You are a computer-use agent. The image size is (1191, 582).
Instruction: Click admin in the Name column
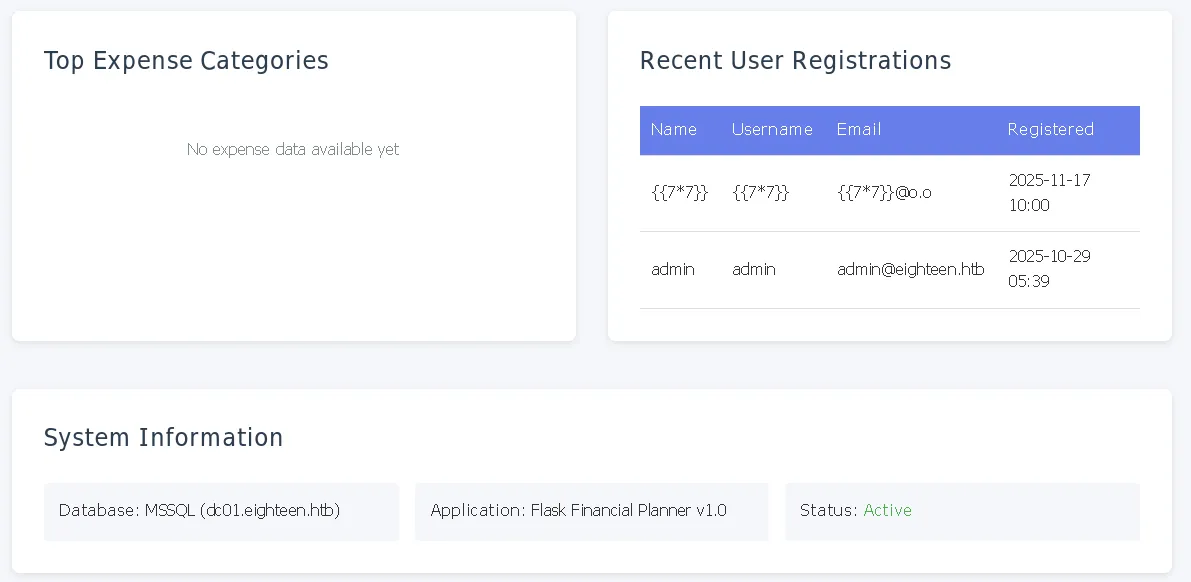click(x=672, y=270)
